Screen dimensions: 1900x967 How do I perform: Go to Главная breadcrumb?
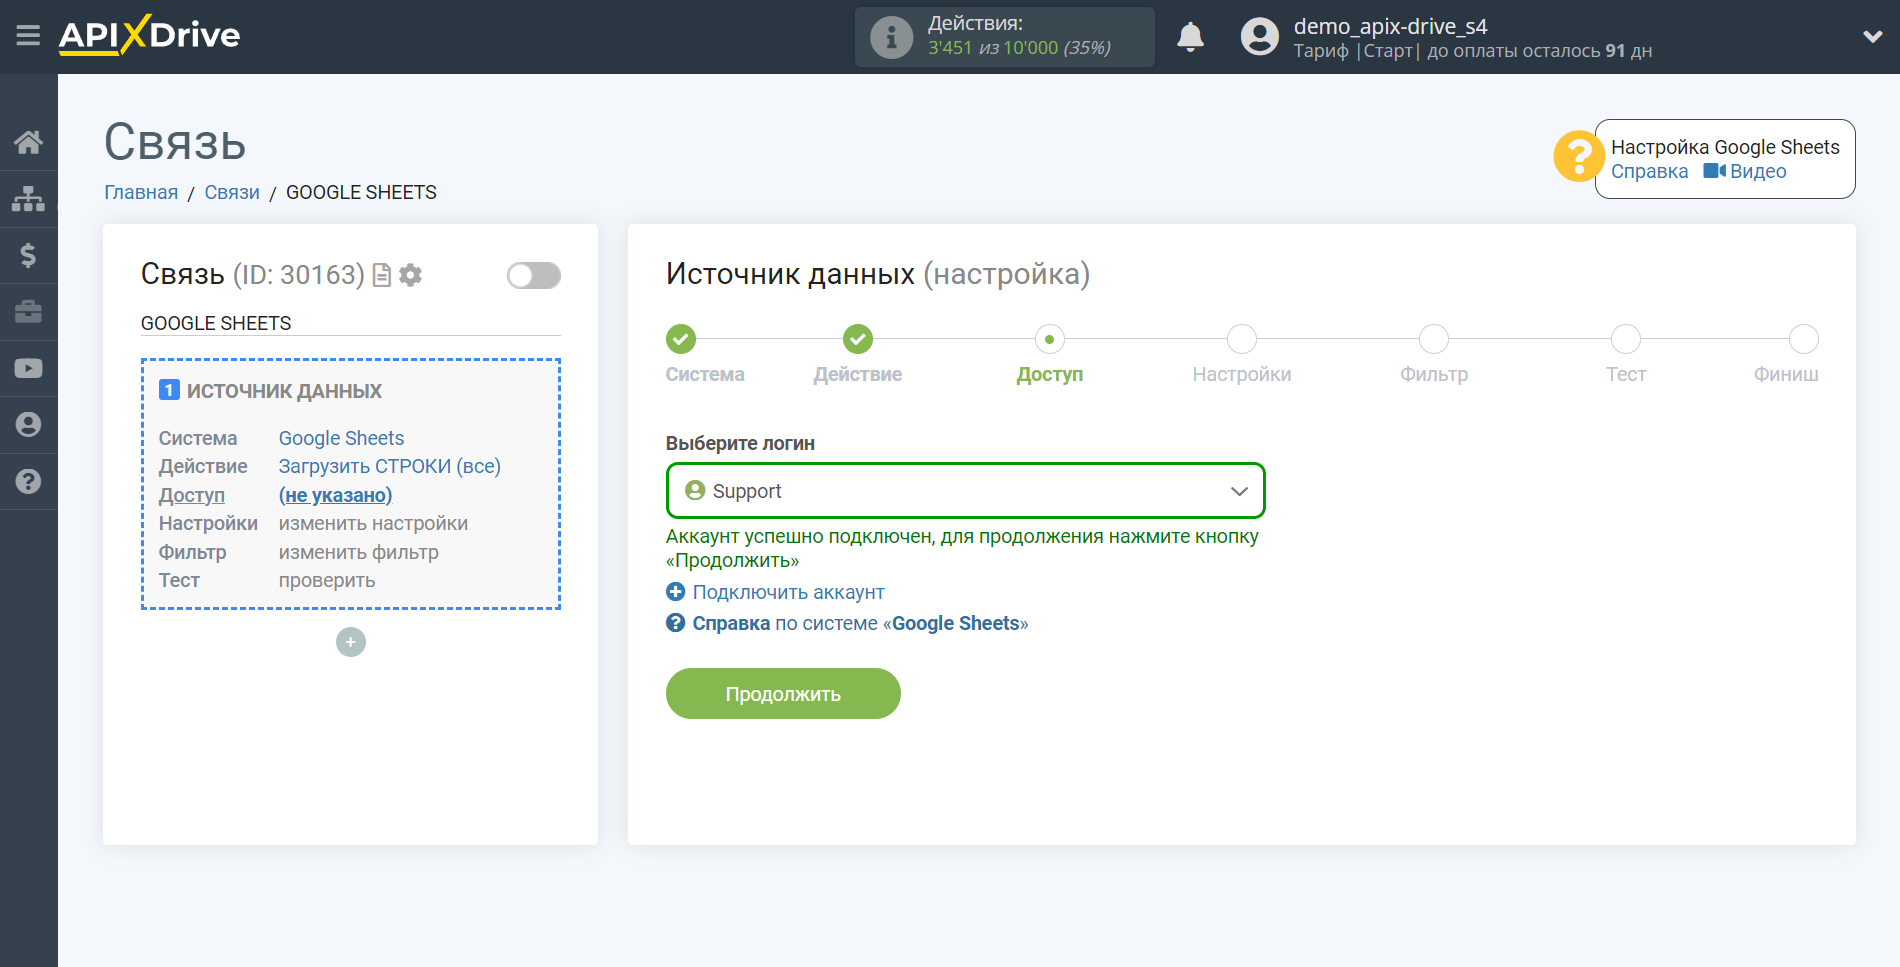(x=141, y=192)
